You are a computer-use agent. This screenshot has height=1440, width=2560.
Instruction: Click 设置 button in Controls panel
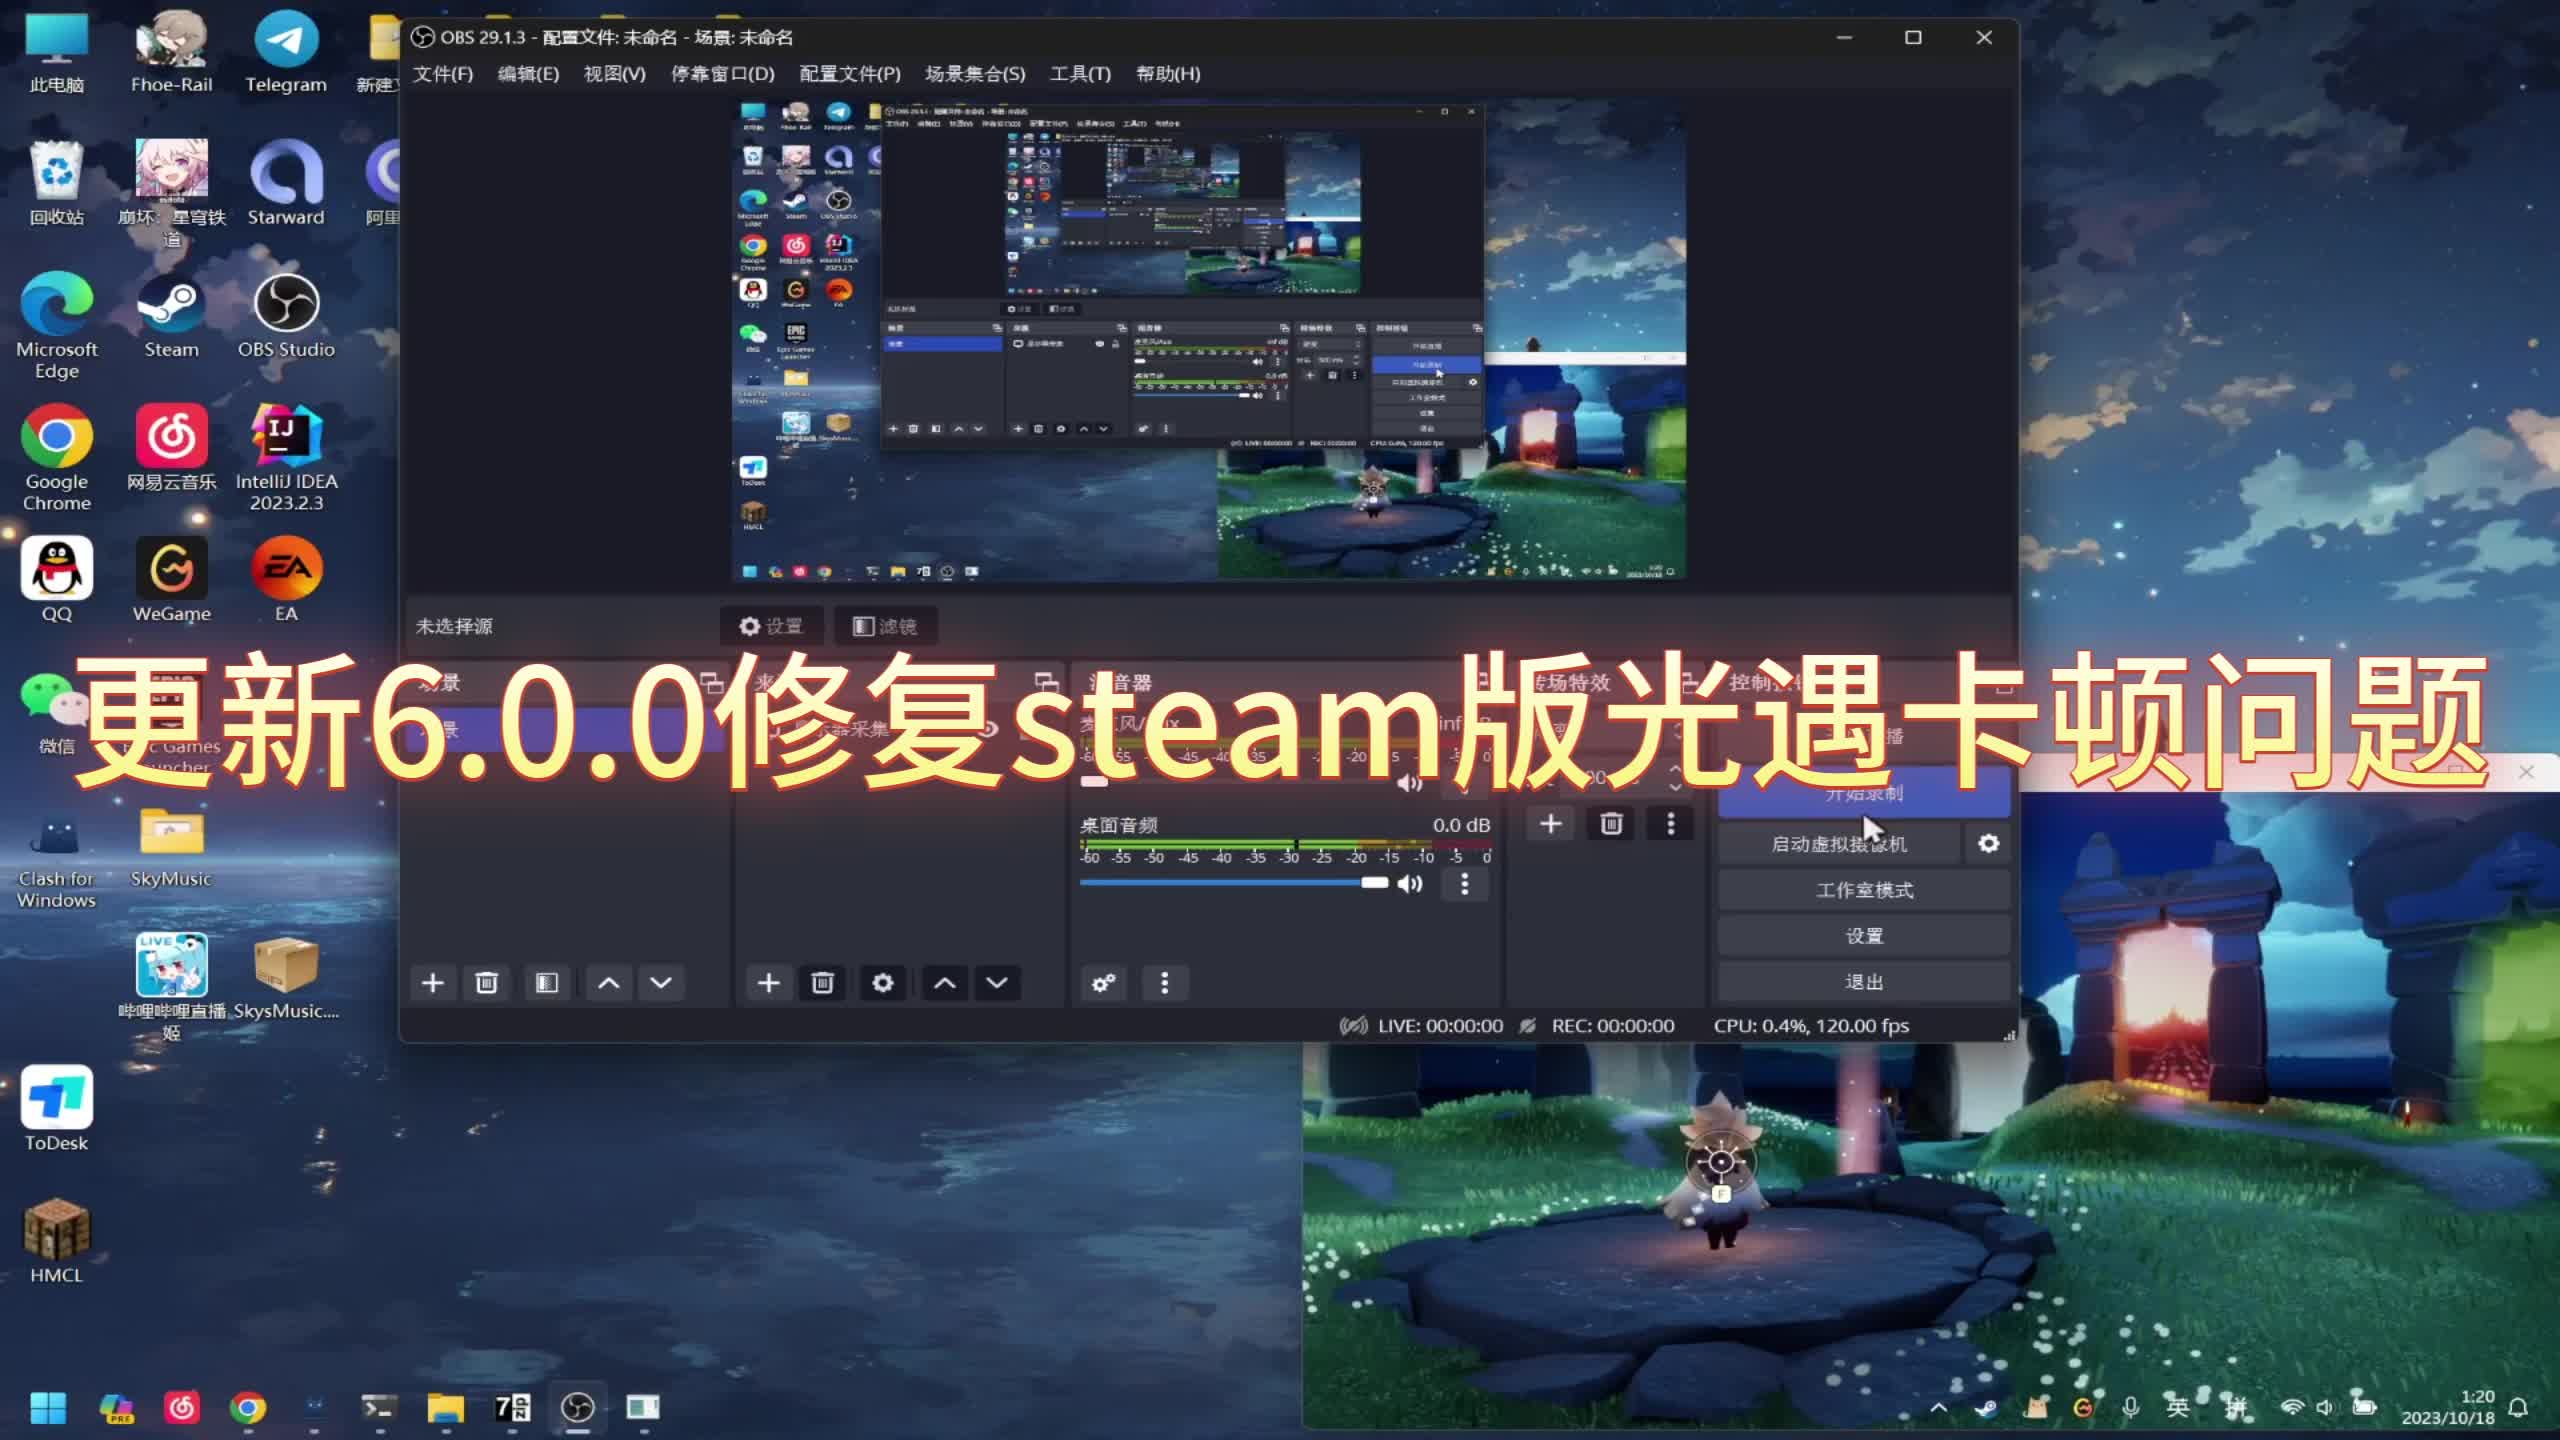coord(1864,936)
